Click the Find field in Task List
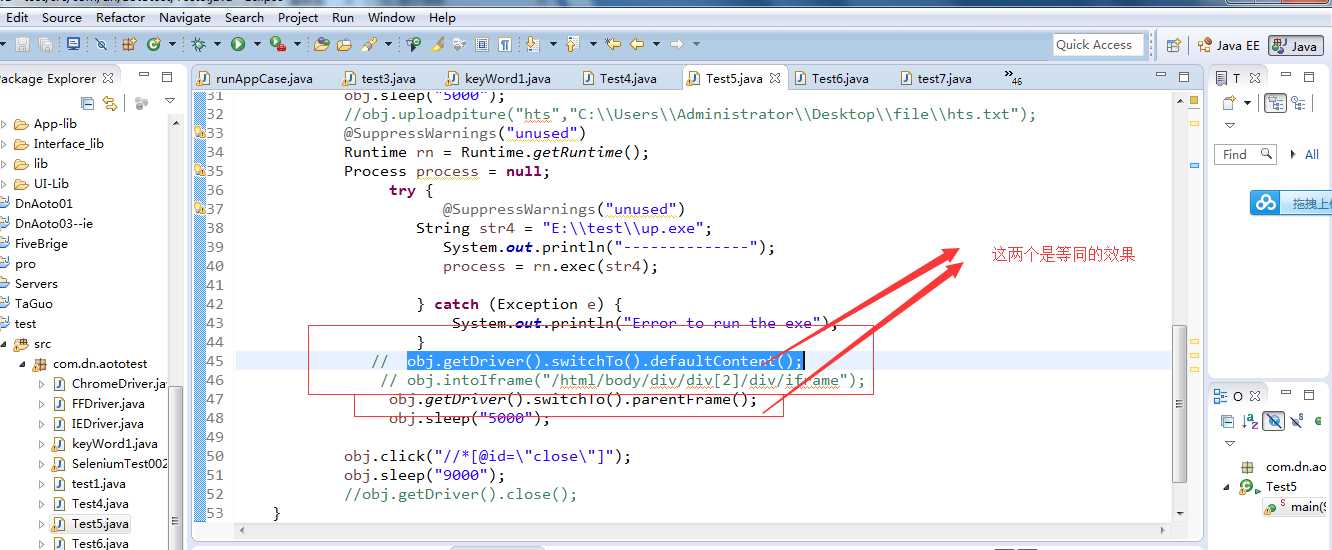Viewport: 1332px width, 550px height. coord(1246,154)
